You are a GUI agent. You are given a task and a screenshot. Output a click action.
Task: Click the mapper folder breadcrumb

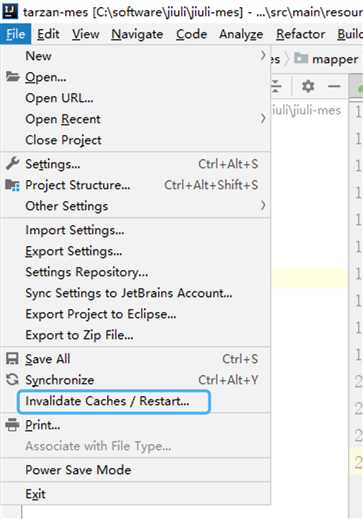pyautogui.click(x=326, y=59)
